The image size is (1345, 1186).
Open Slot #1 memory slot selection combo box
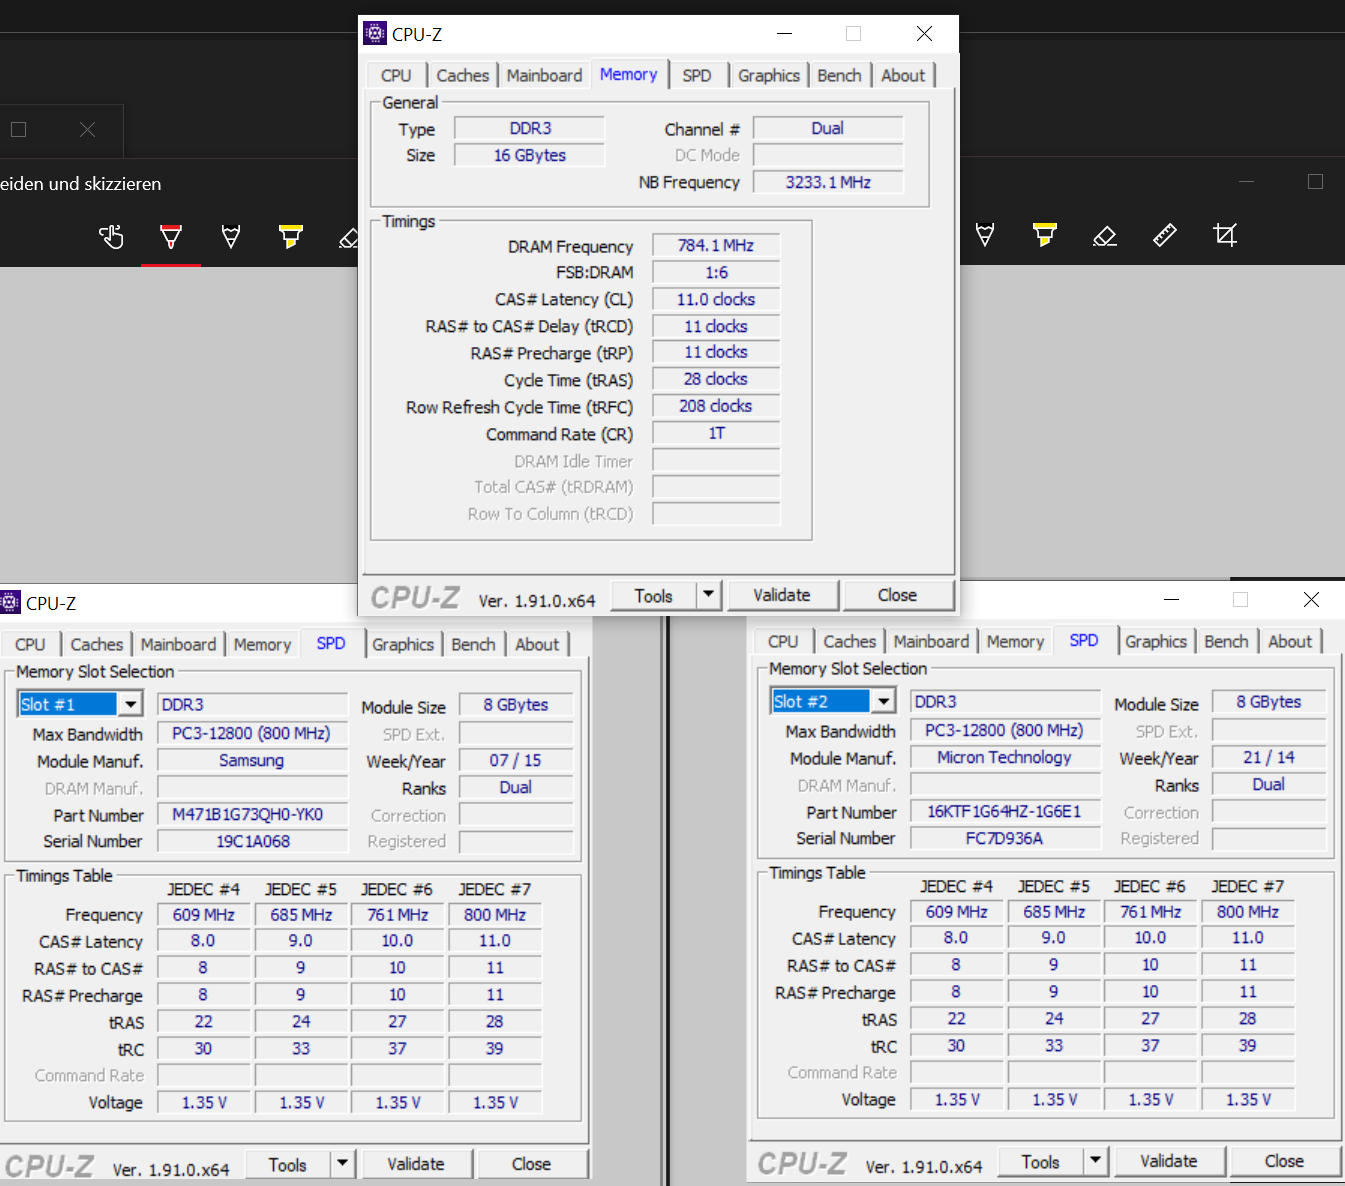pos(81,704)
